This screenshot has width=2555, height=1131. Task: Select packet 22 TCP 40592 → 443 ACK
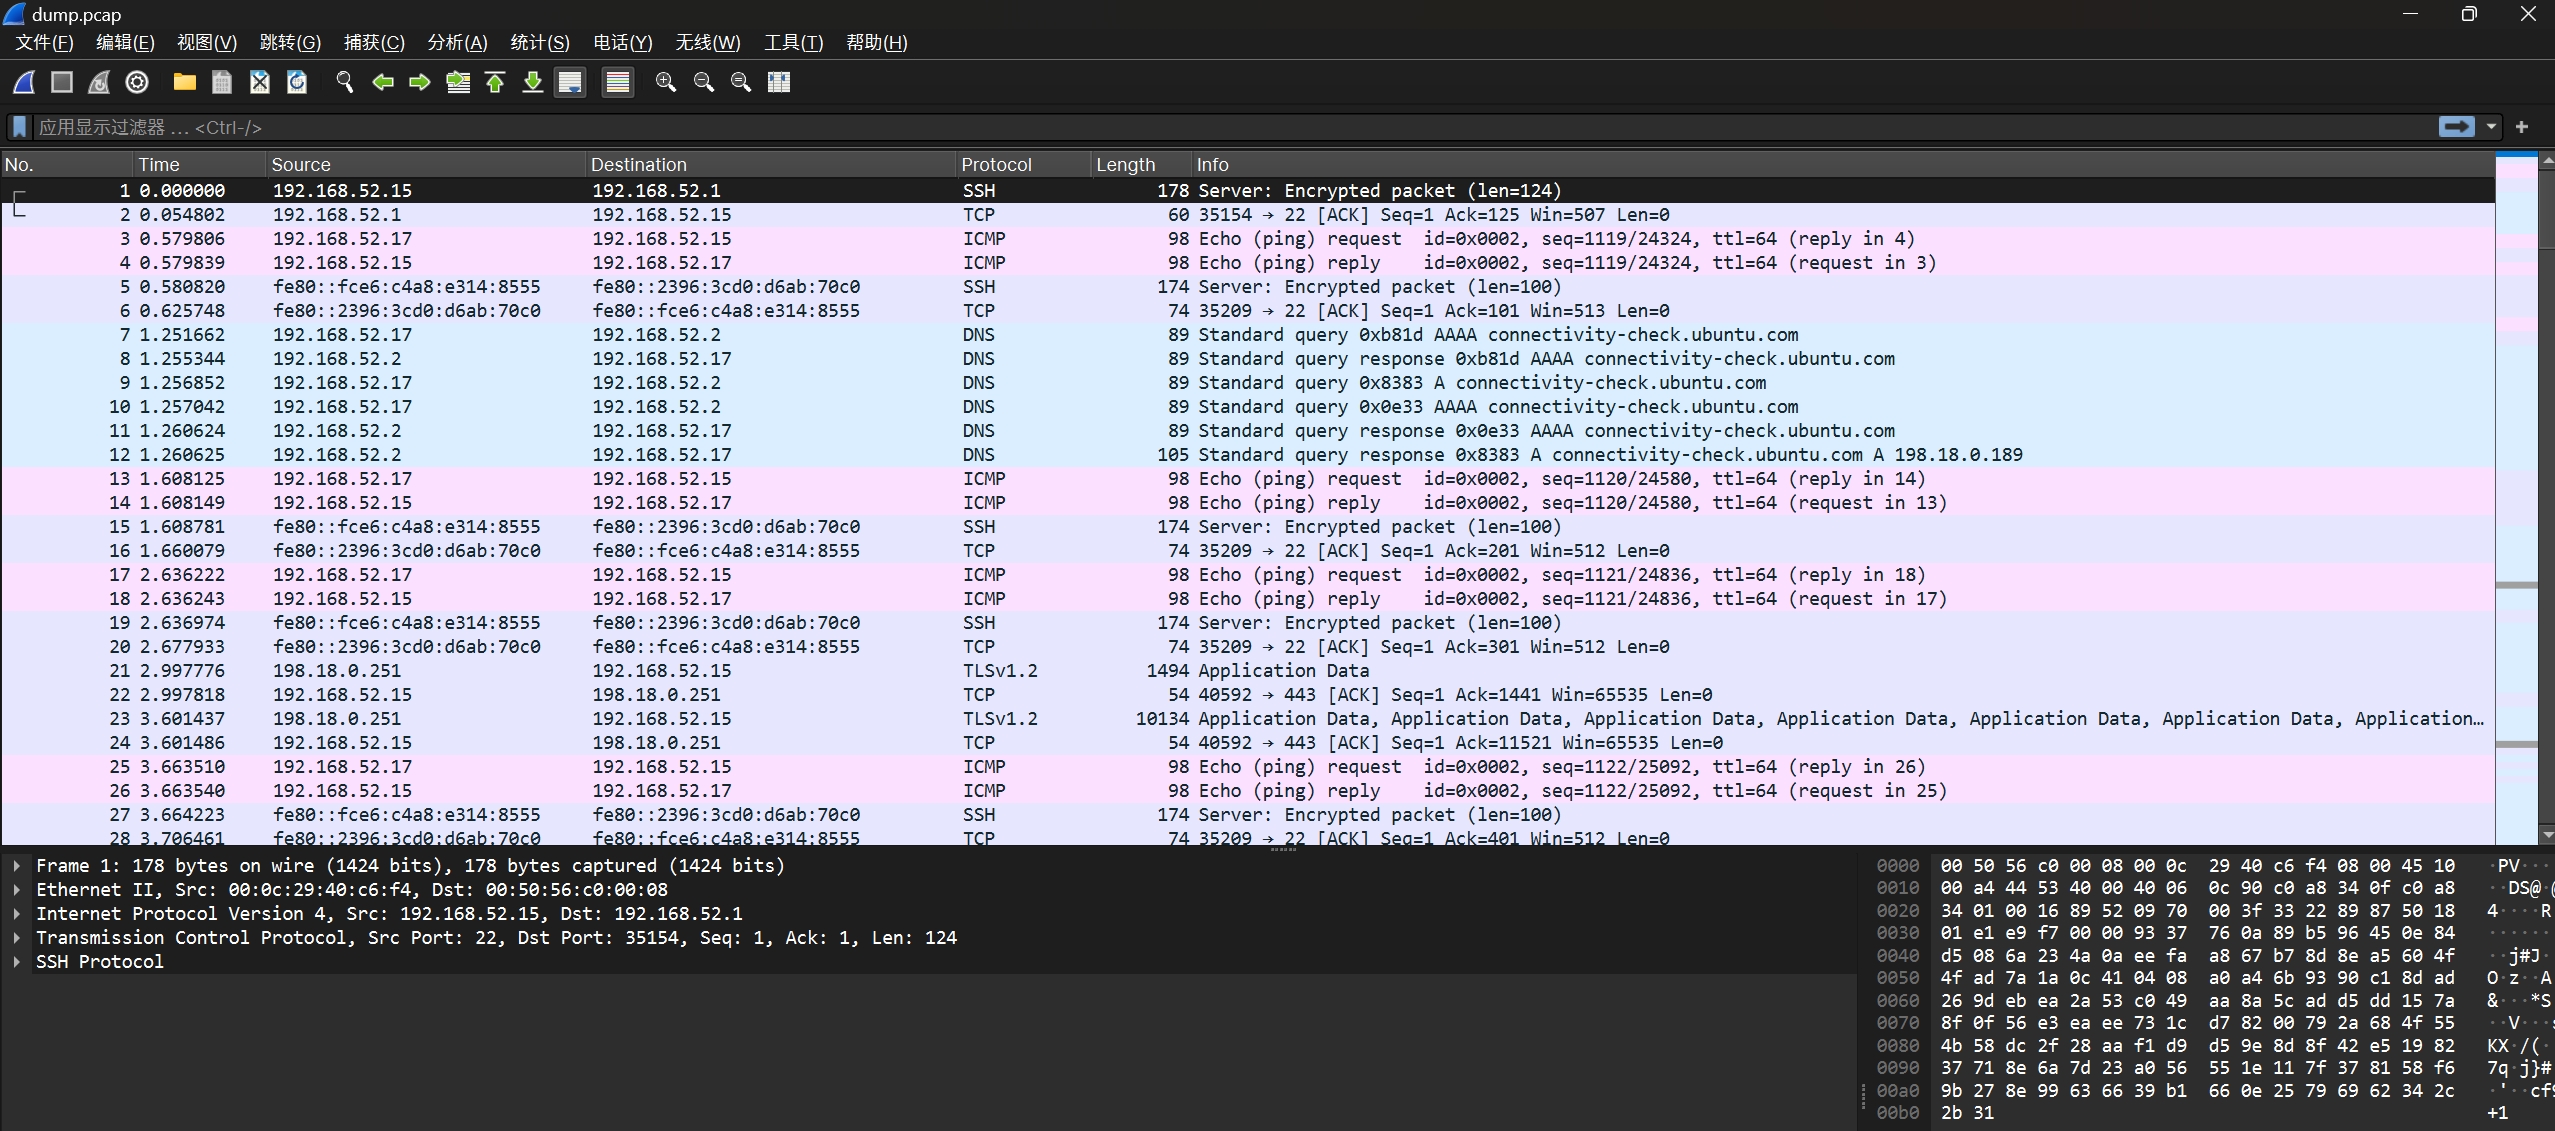(x=1248, y=695)
